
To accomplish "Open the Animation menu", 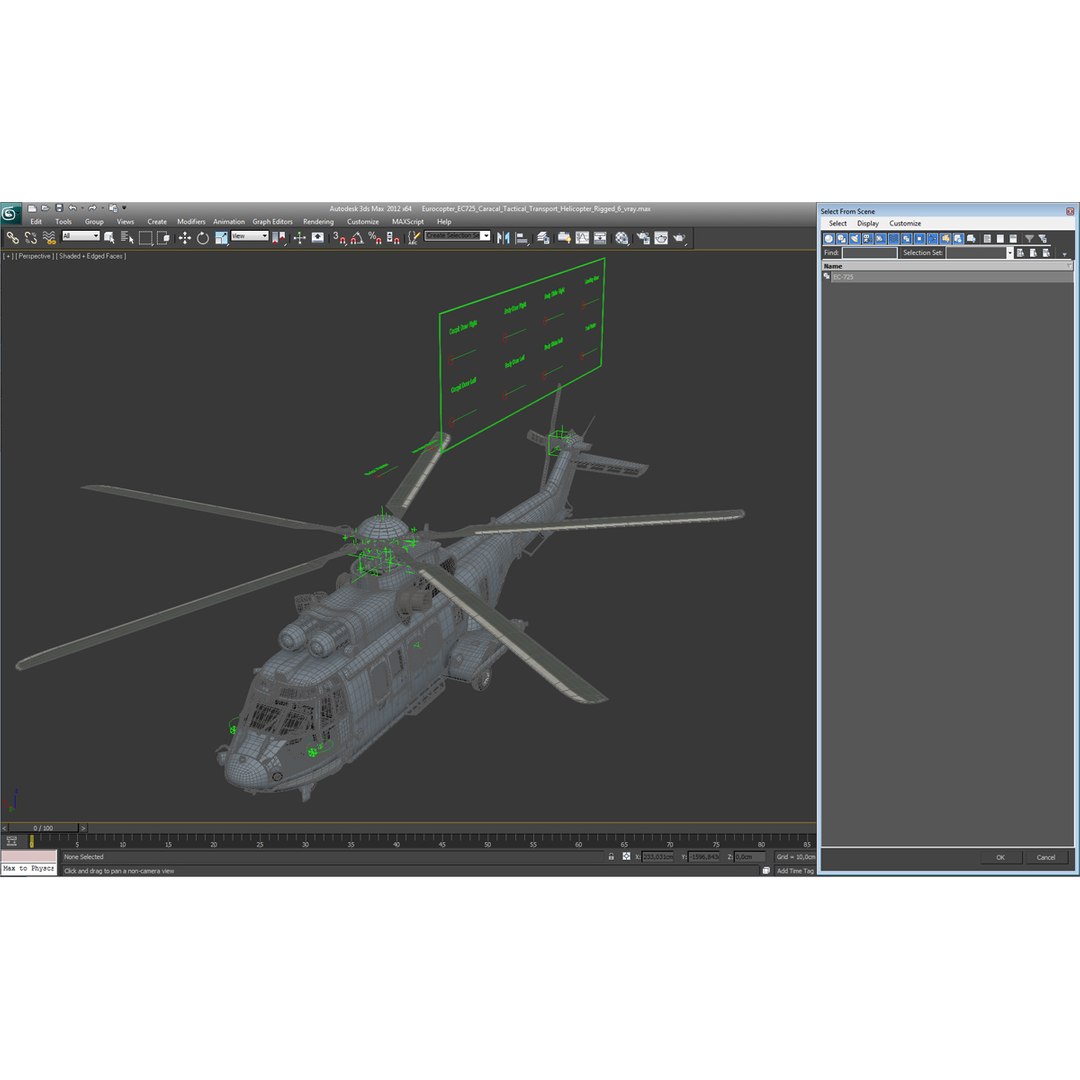I will 229,222.
